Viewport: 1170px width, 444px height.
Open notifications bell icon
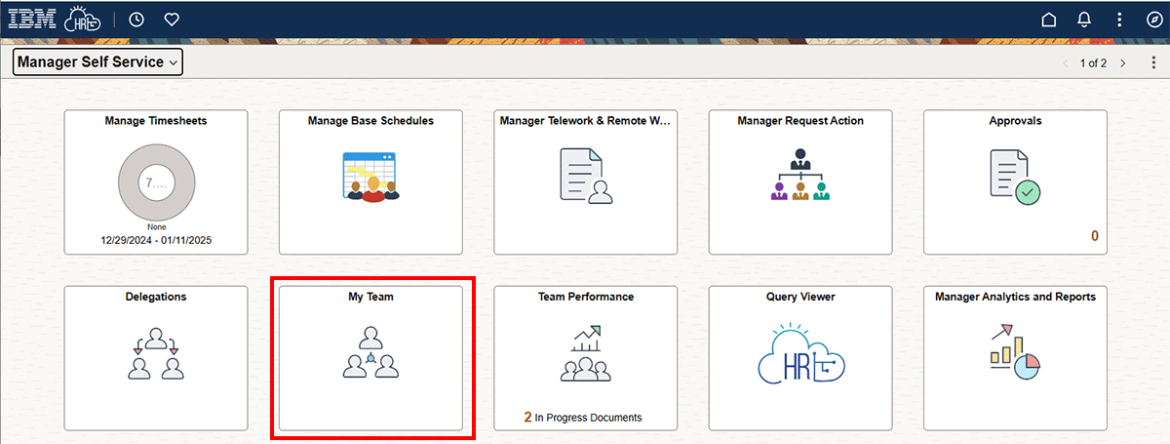1084,19
